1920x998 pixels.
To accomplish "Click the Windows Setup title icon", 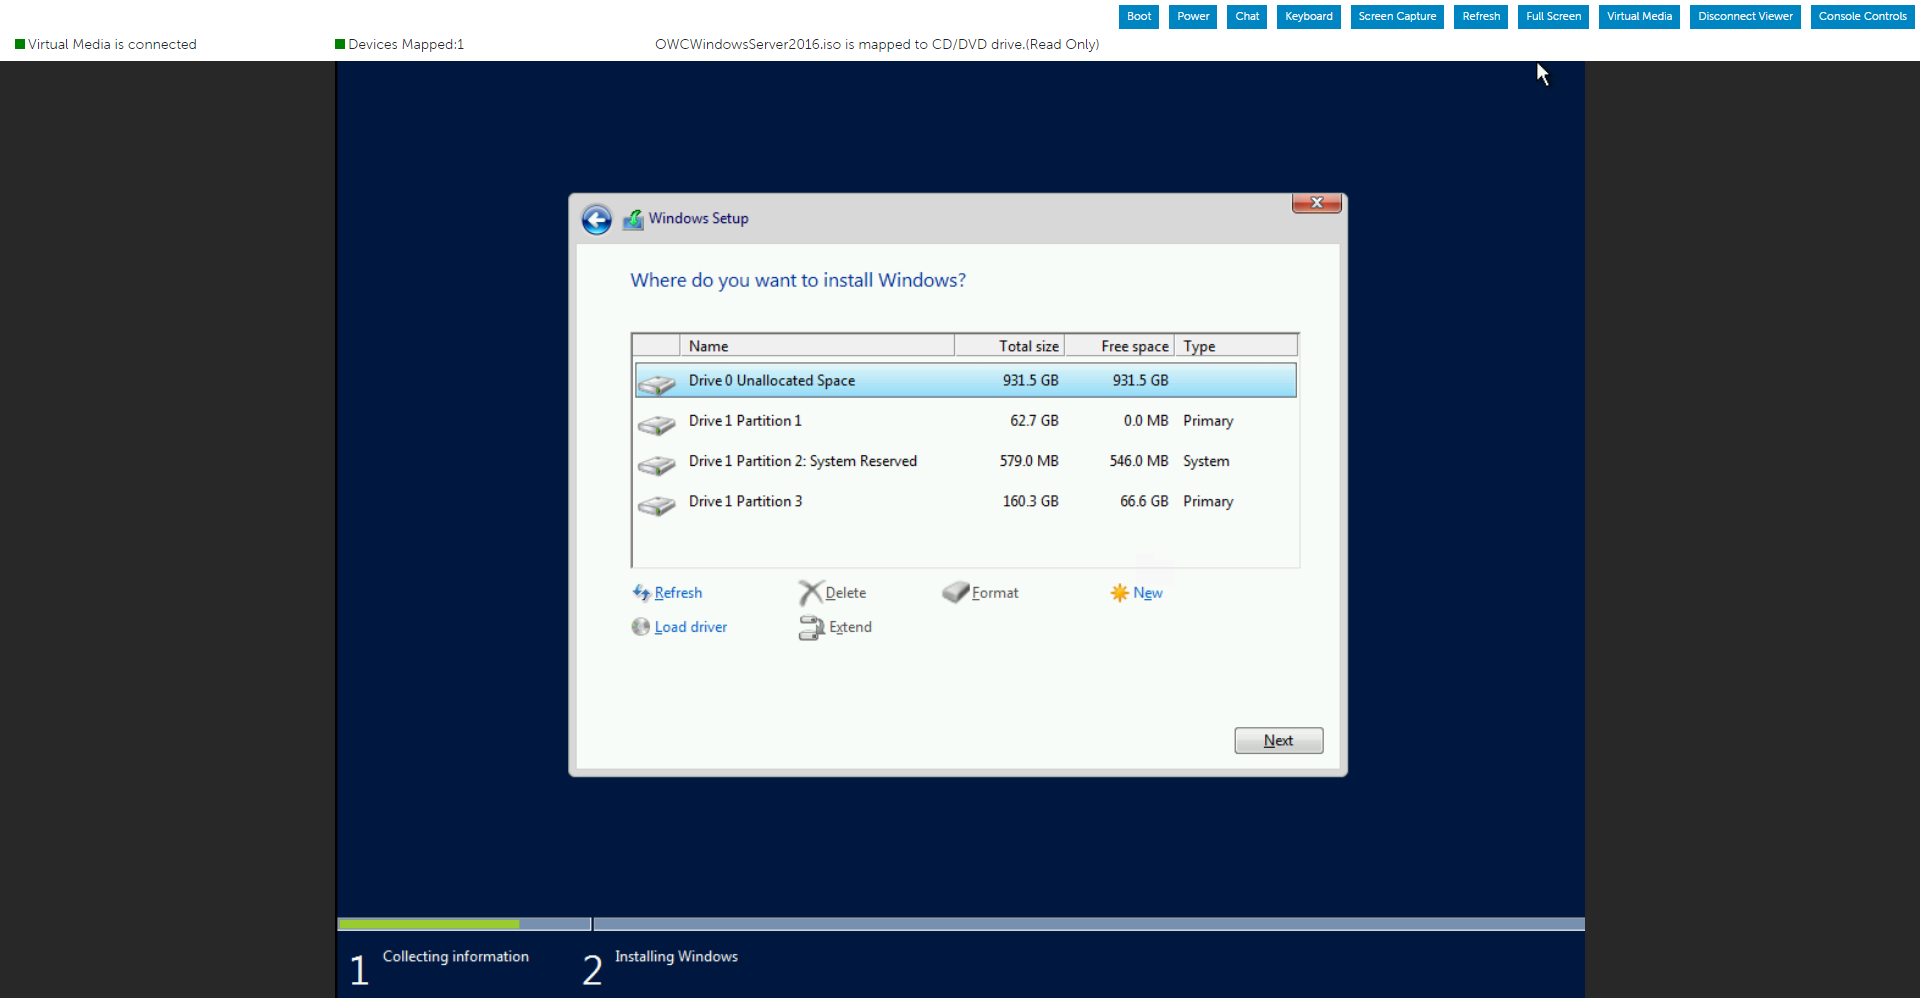I will point(633,219).
